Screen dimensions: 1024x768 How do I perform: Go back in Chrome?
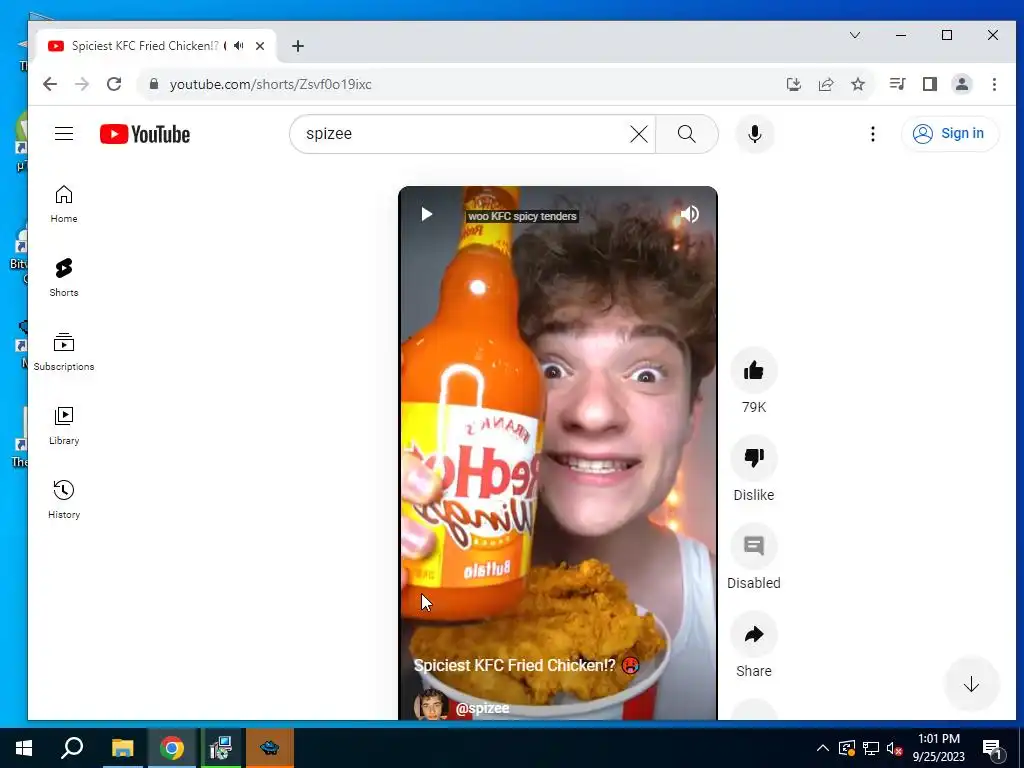50,84
